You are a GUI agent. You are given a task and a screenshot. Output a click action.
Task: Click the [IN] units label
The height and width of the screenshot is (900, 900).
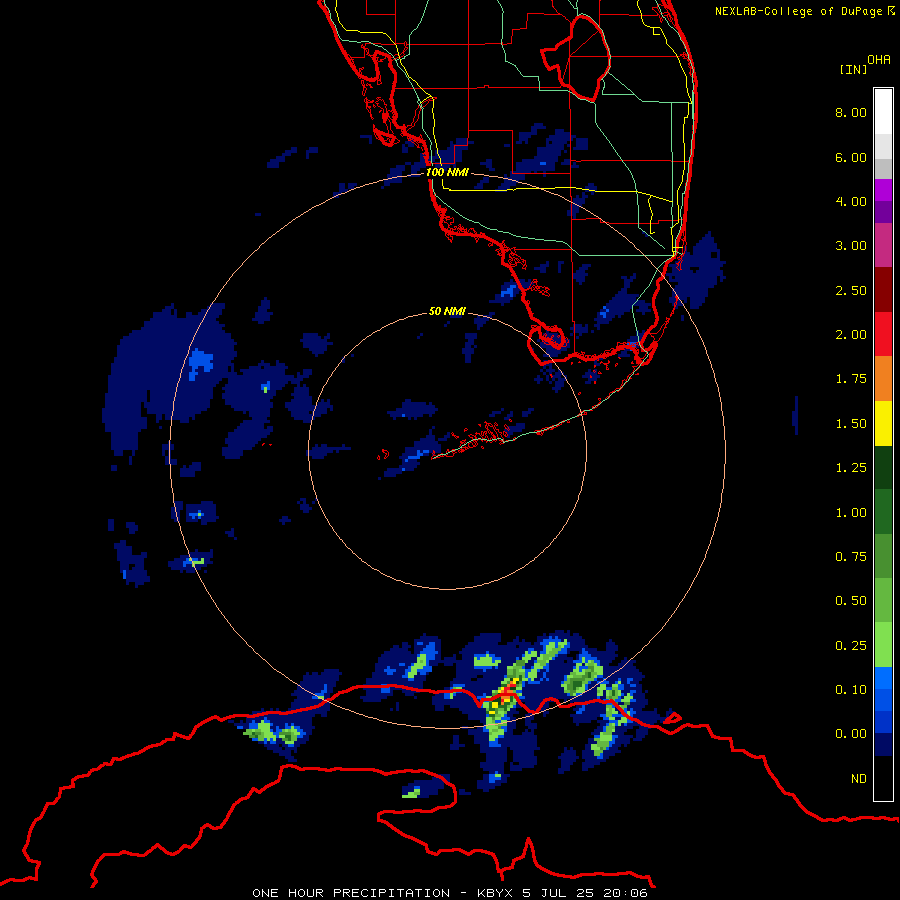tap(853, 69)
